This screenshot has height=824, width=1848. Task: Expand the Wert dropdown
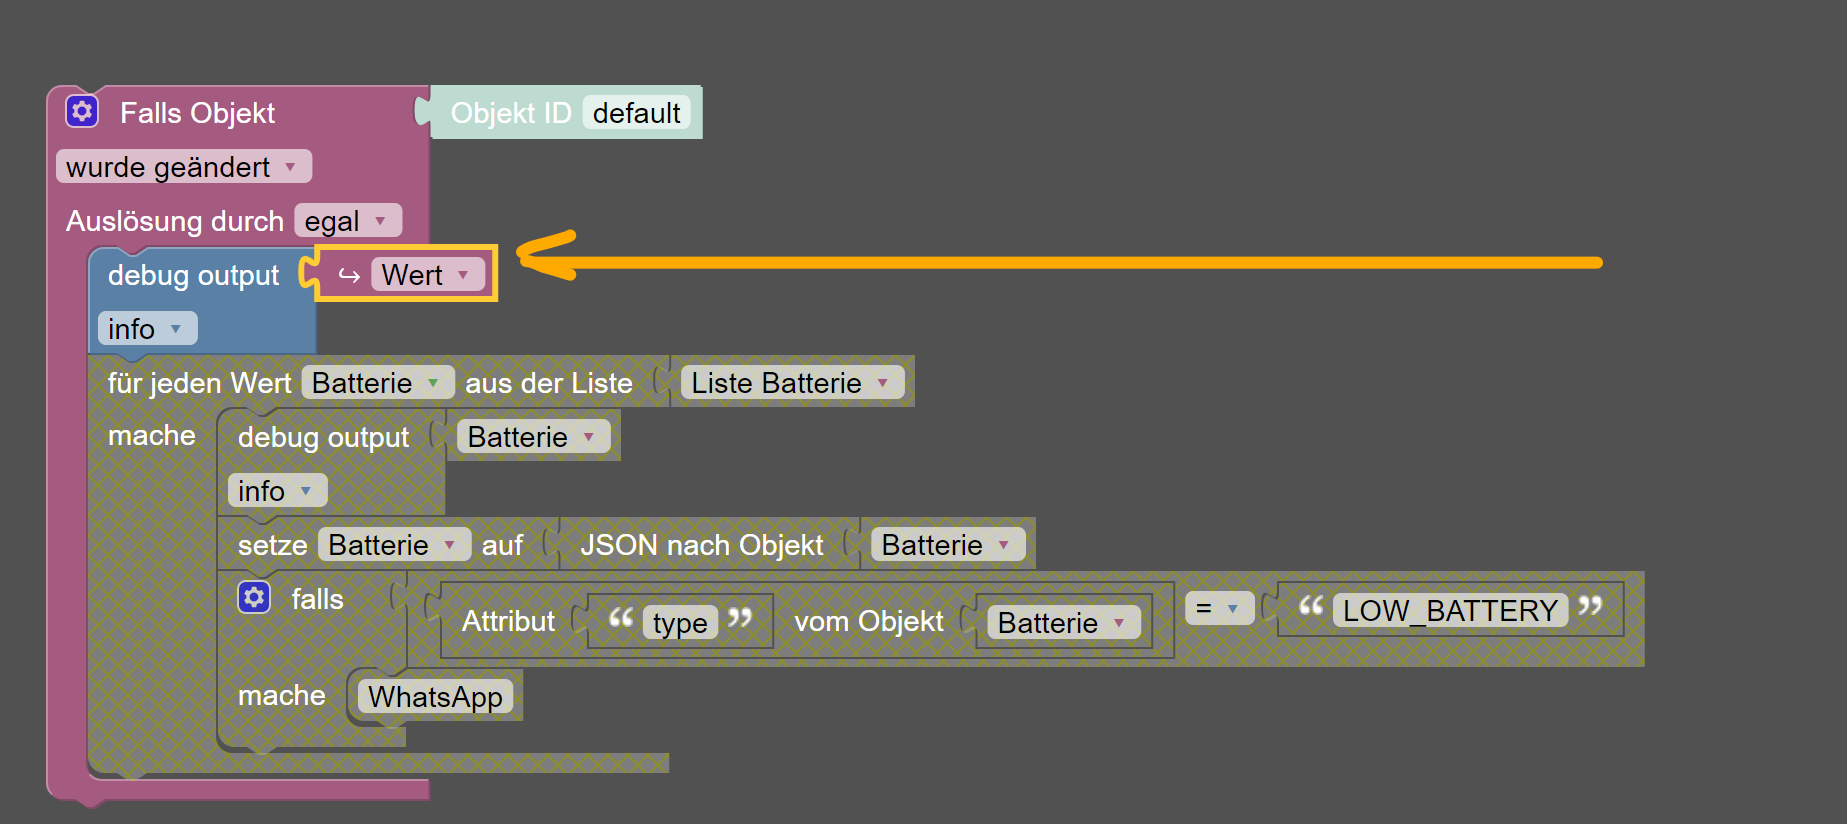pos(428,275)
